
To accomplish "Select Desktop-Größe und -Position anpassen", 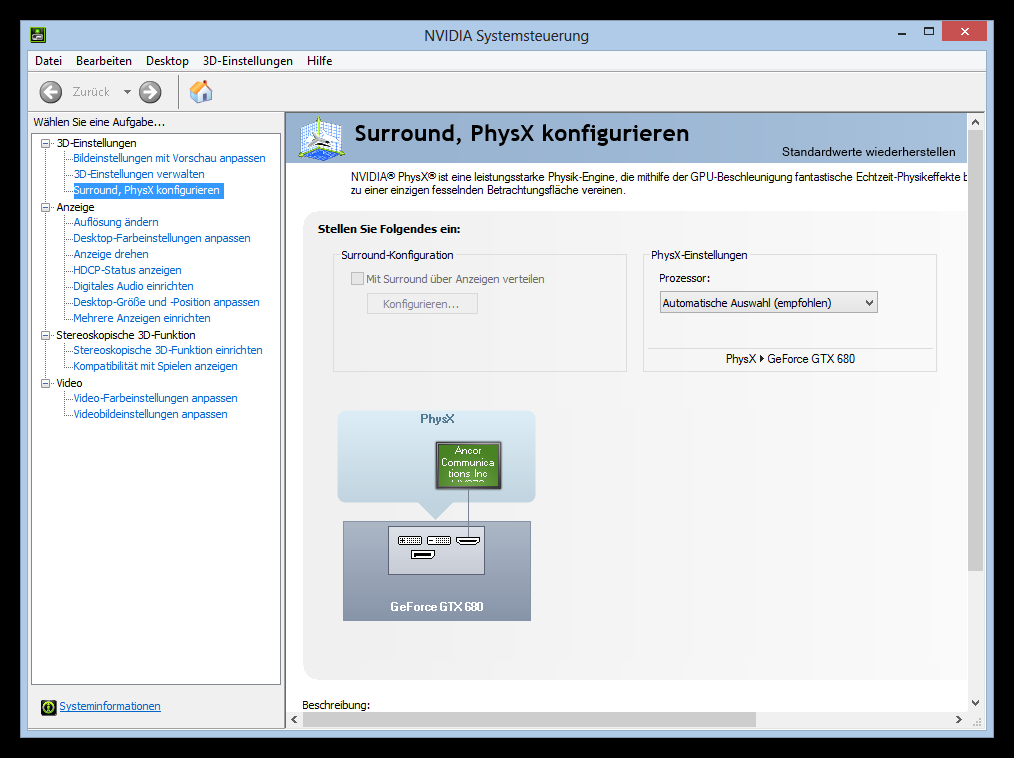I will 166,302.
